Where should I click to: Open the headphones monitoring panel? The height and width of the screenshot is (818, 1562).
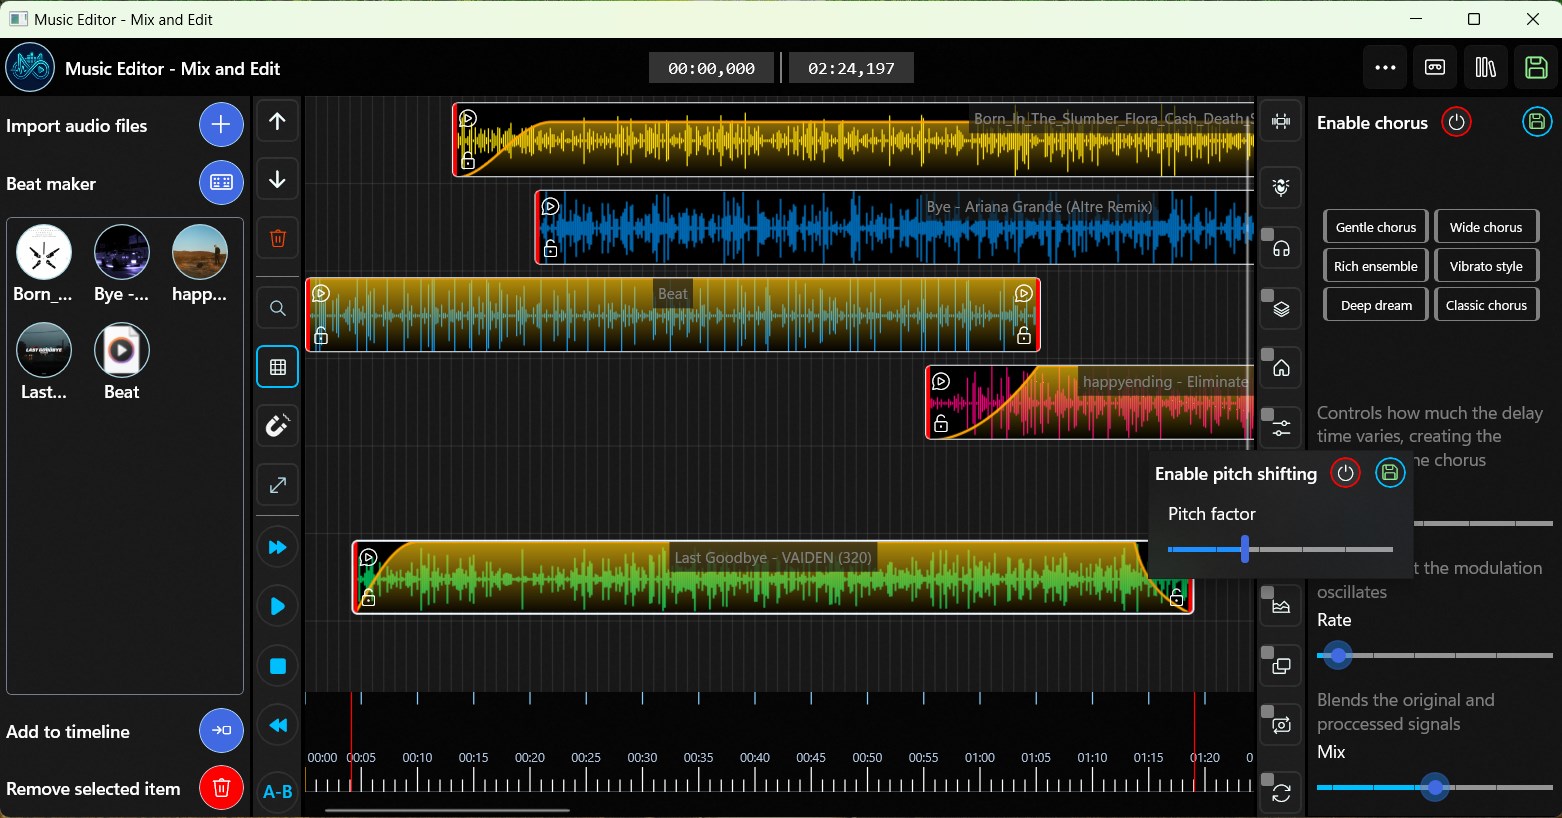point(1280,247)
